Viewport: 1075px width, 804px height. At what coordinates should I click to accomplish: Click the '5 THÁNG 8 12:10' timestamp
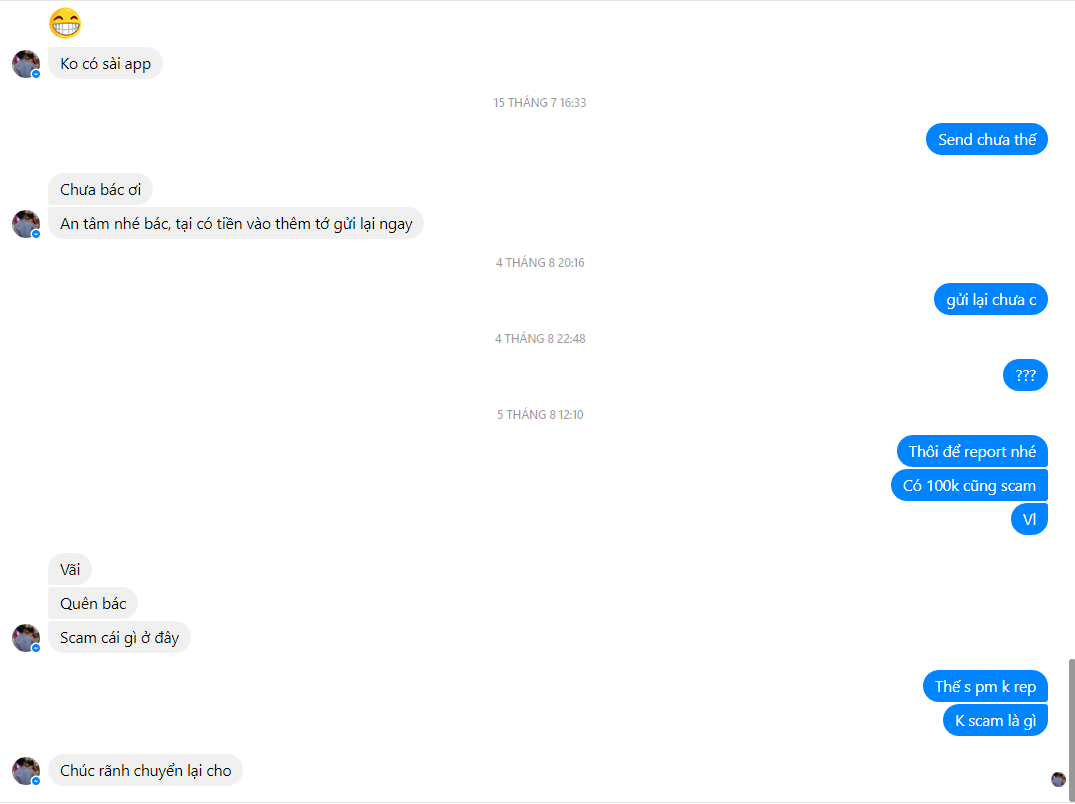pyautogui.click(x=540, y=415)
